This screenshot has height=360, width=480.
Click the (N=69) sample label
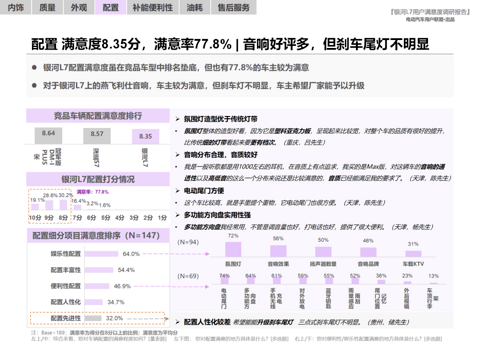tap(188, 276)
